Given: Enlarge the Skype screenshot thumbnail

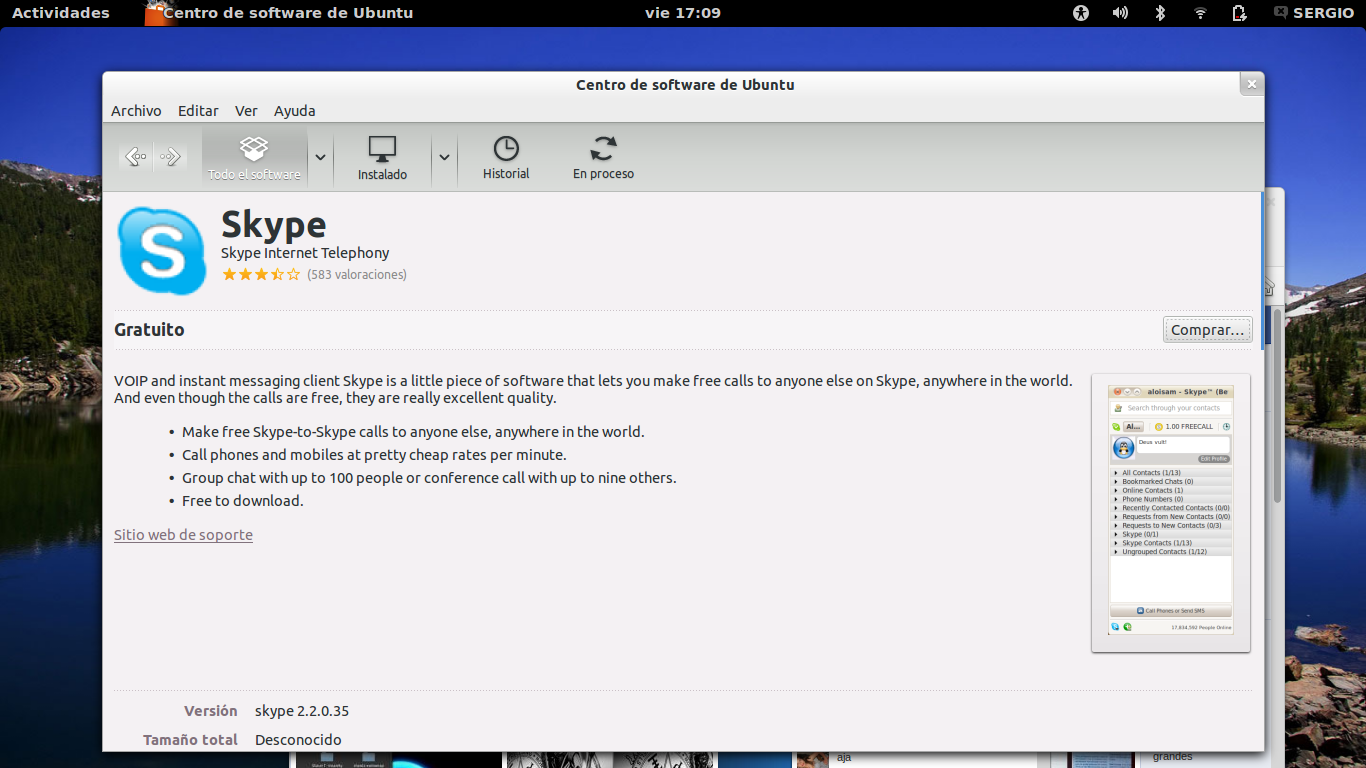Looking at the screenshot, I should 1170,513.
